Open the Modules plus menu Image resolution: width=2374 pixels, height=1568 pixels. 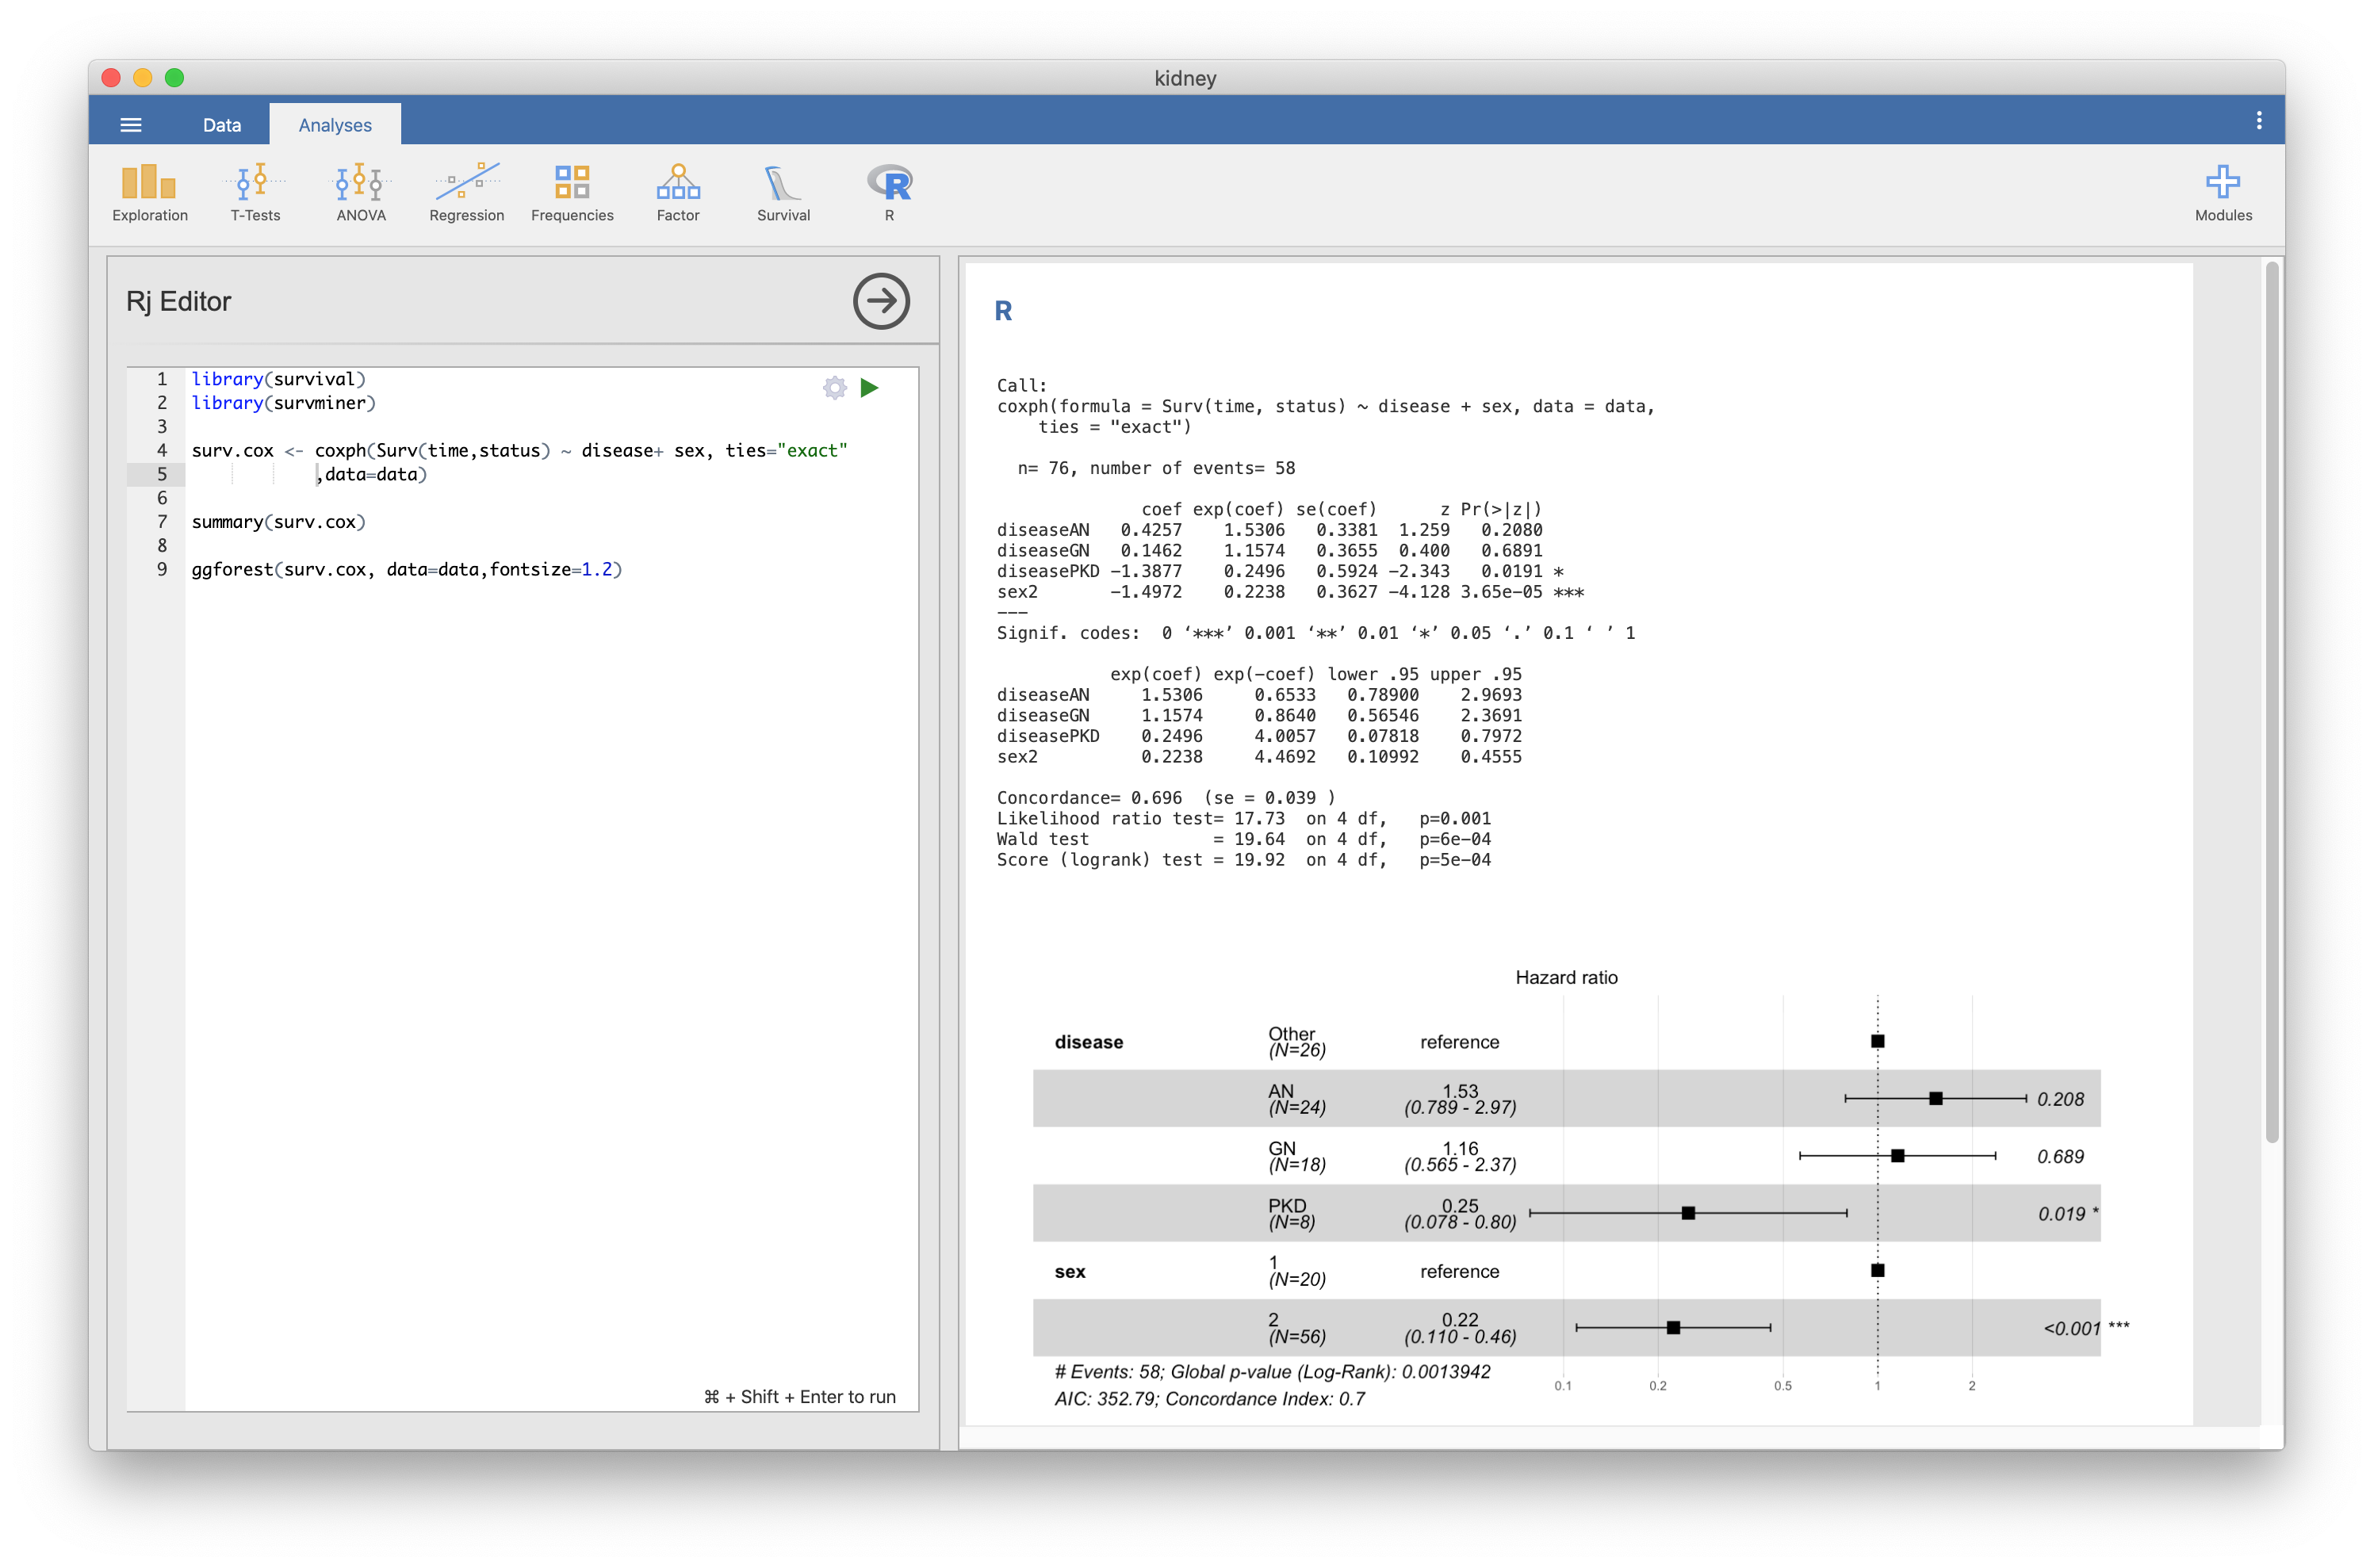[2222, 192]
